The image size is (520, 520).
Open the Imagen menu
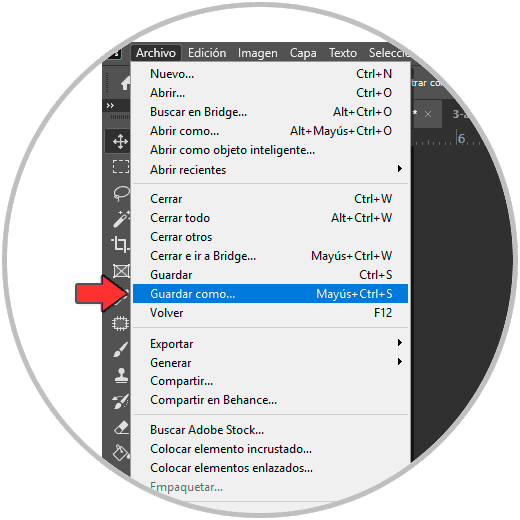tap(258, 53)
